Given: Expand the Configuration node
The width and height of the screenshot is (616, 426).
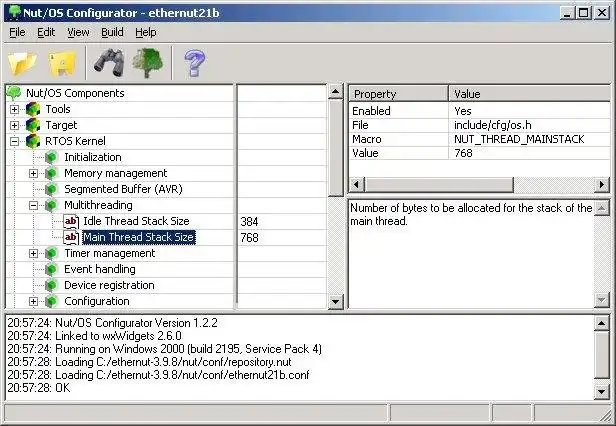Looking at the screenshot, I should tap(33, 301).
